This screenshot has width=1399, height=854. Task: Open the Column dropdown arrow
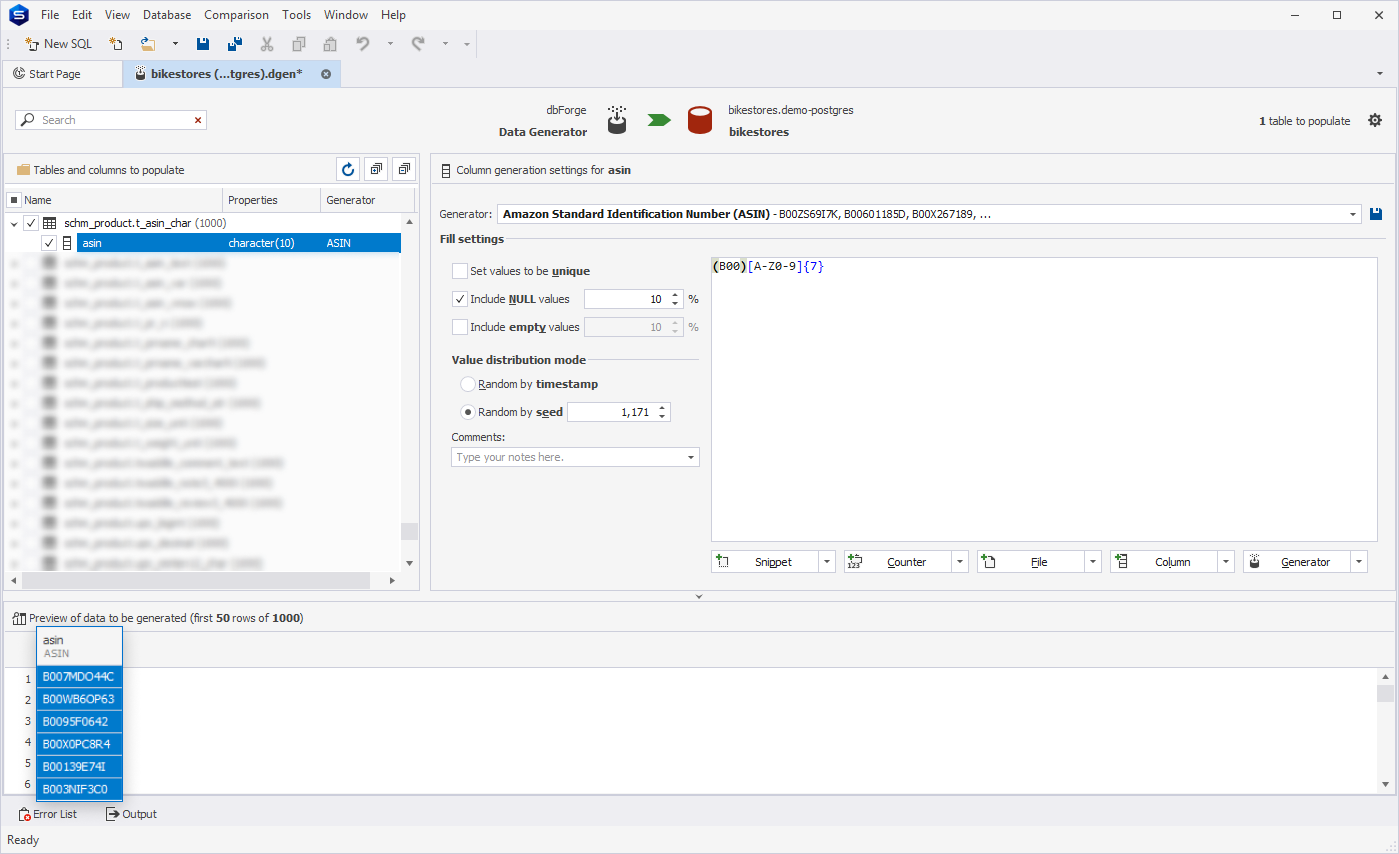point(1226,562)
